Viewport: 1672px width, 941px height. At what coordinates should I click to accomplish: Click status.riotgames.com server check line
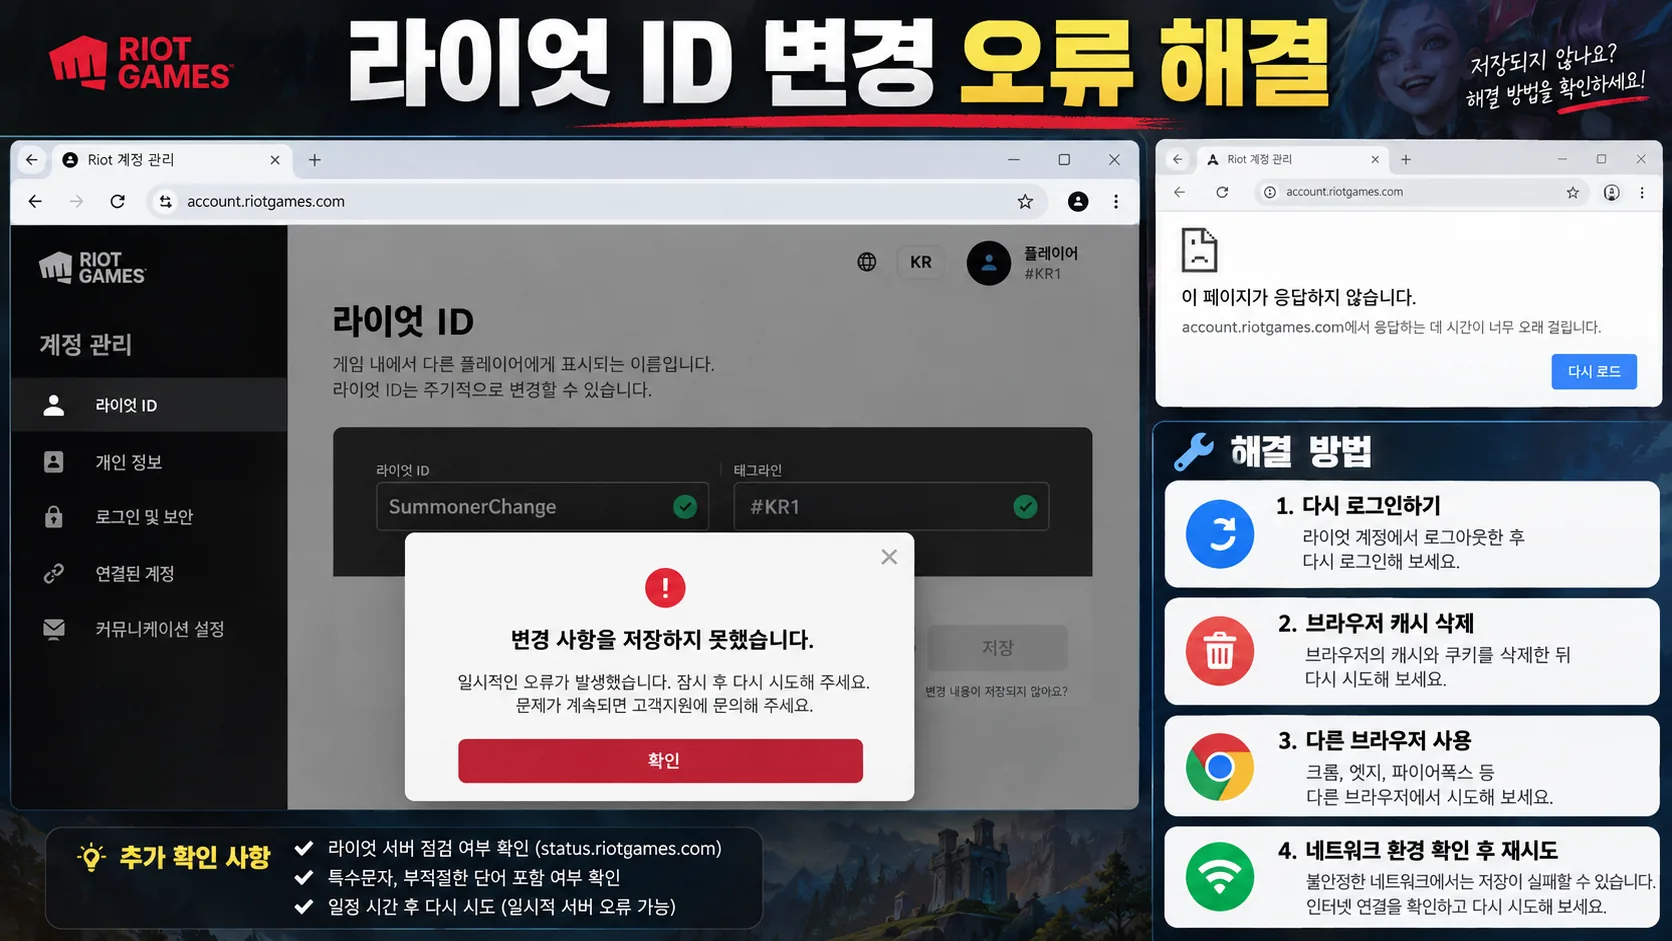[524, 848]
